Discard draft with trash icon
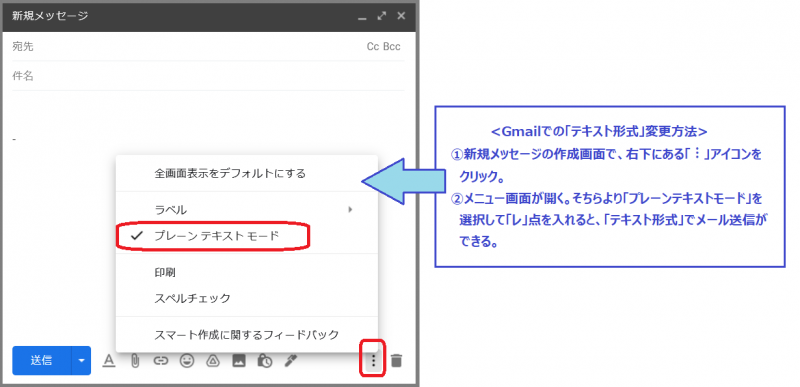This screenshot has width=800, height=387. pyautogui.click(x=396, y=361)
